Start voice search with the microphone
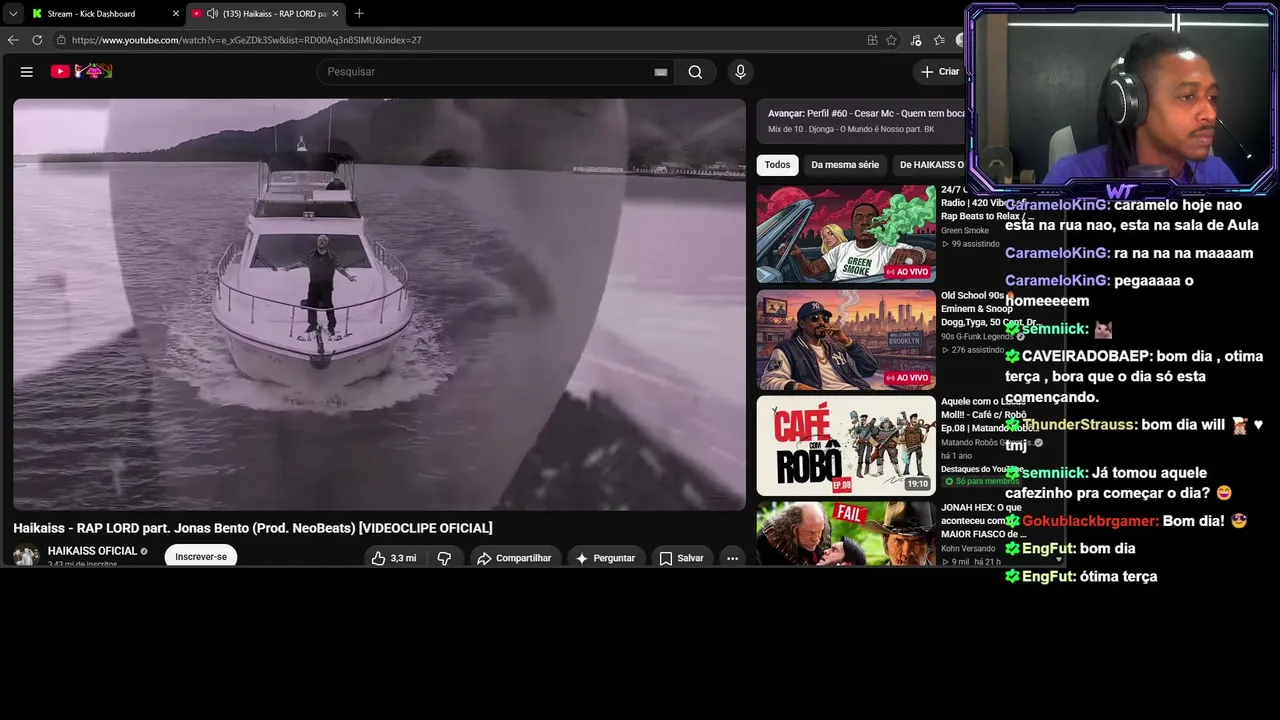 pos(740,72)
